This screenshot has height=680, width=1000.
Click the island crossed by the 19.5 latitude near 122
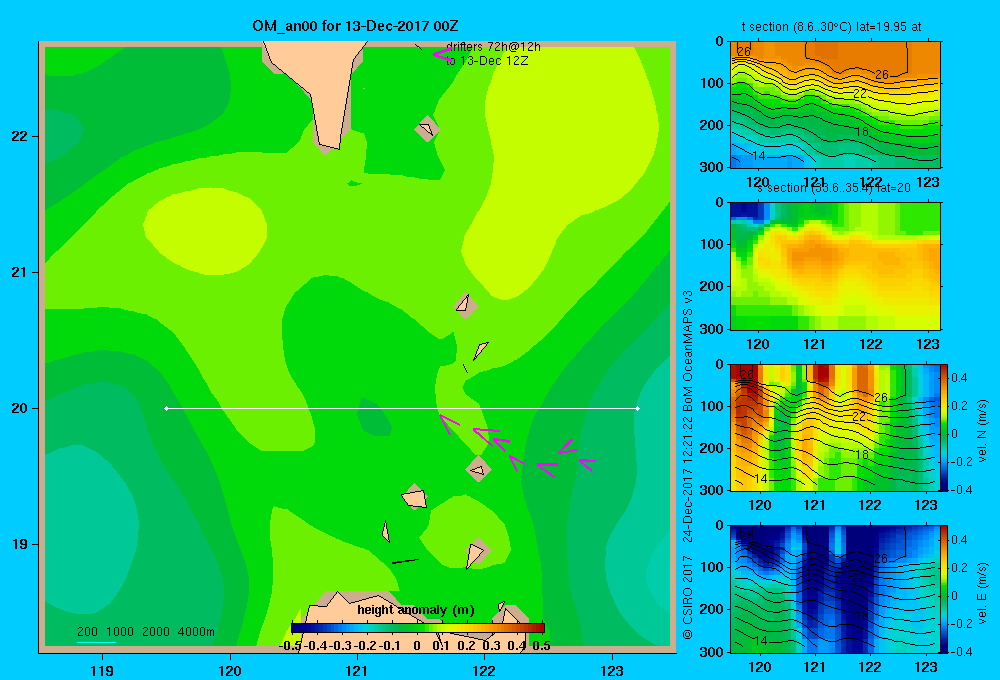click(478, 470)
